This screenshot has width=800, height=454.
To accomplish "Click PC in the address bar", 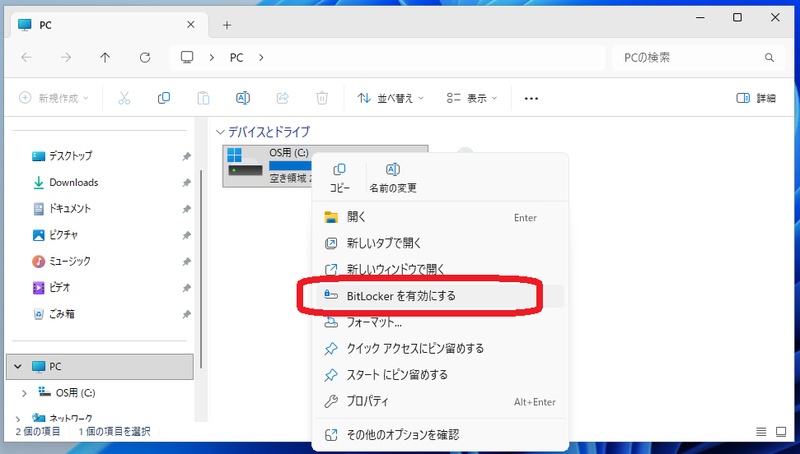I will [236, 58].
